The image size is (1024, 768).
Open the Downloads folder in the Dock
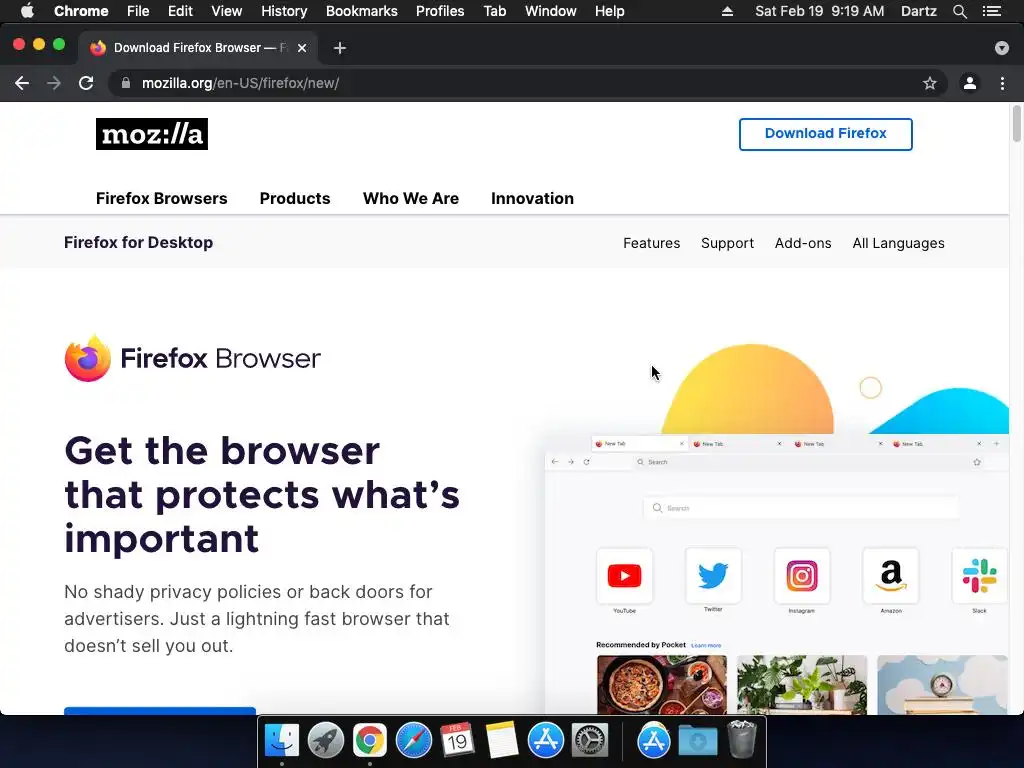point(697,741)
